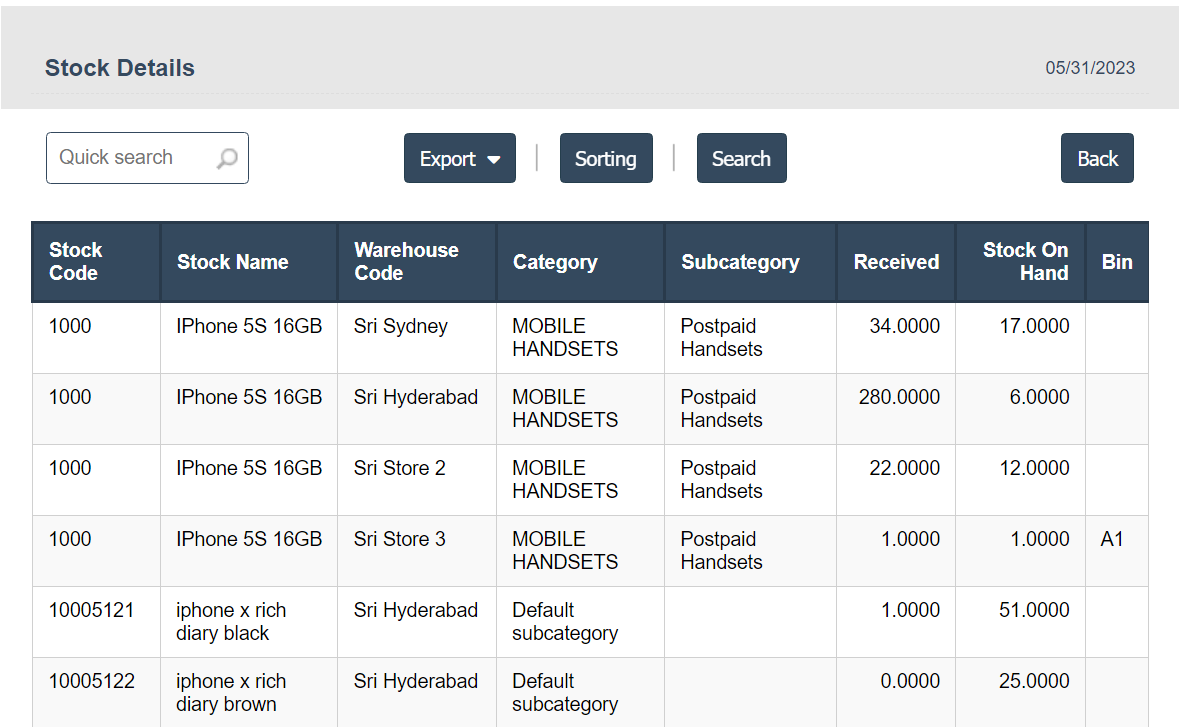Click the magnifier icon in Quick search
The image size is (1183, 727).
click(x=227, y=159)
